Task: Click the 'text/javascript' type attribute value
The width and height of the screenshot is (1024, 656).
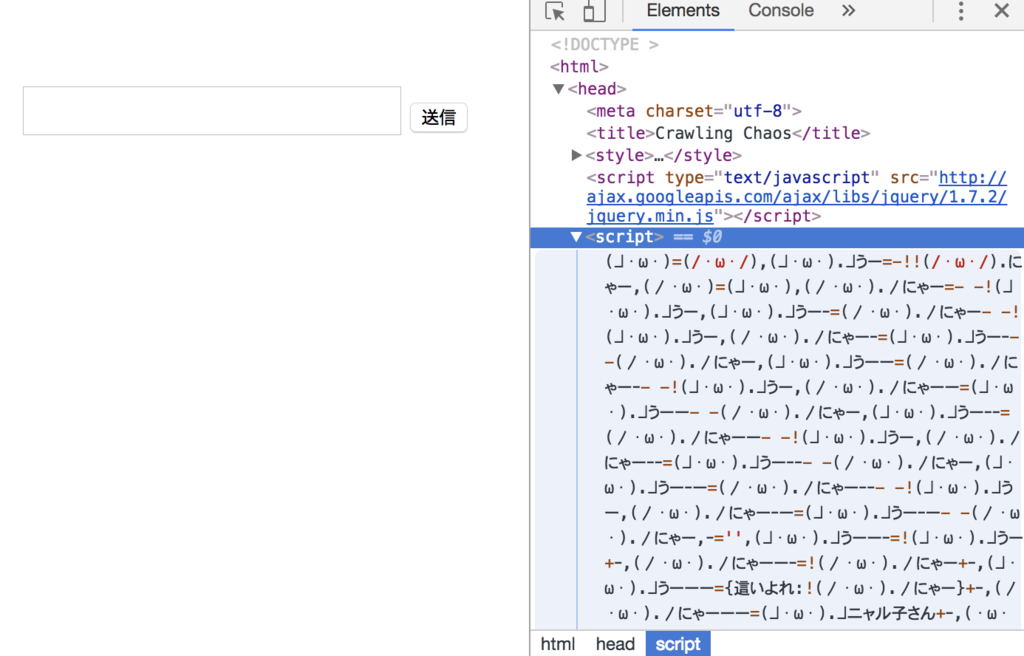Action: click(797, 178)
